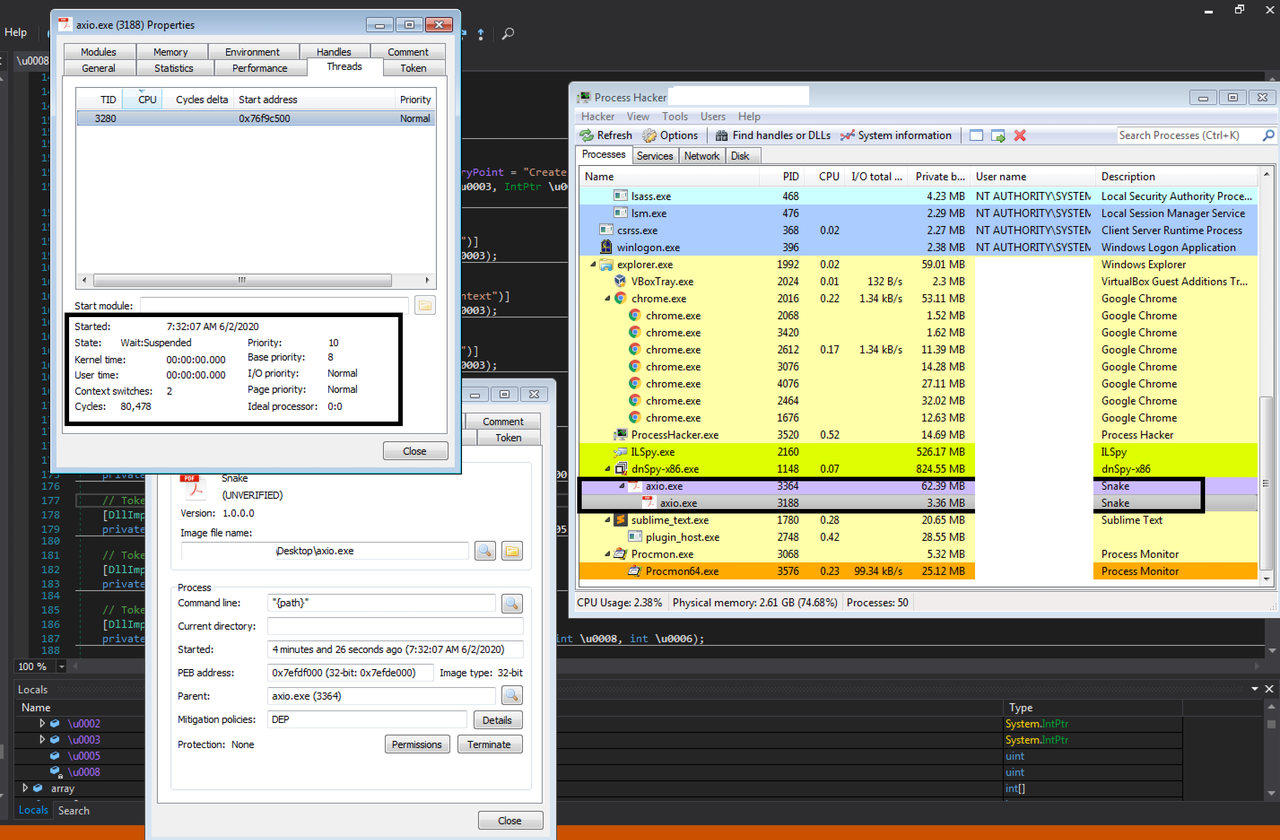Click the magnifier button beside Parent field
This screenshot has width=1280, height=840.
pyautogui.click(x=511, y=696)
